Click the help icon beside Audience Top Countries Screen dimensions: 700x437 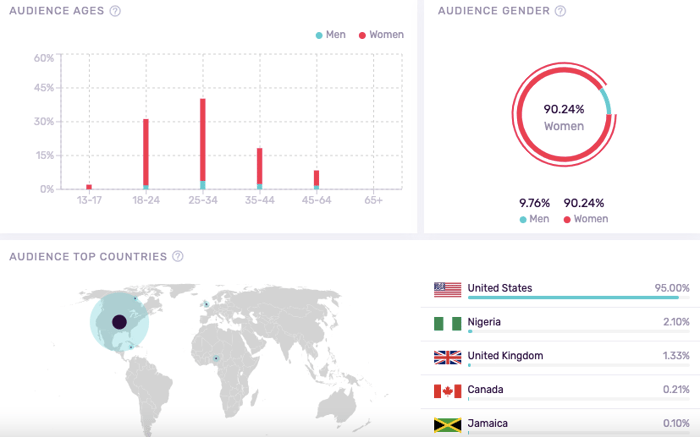pyautogui.click(x=178, y=256)
